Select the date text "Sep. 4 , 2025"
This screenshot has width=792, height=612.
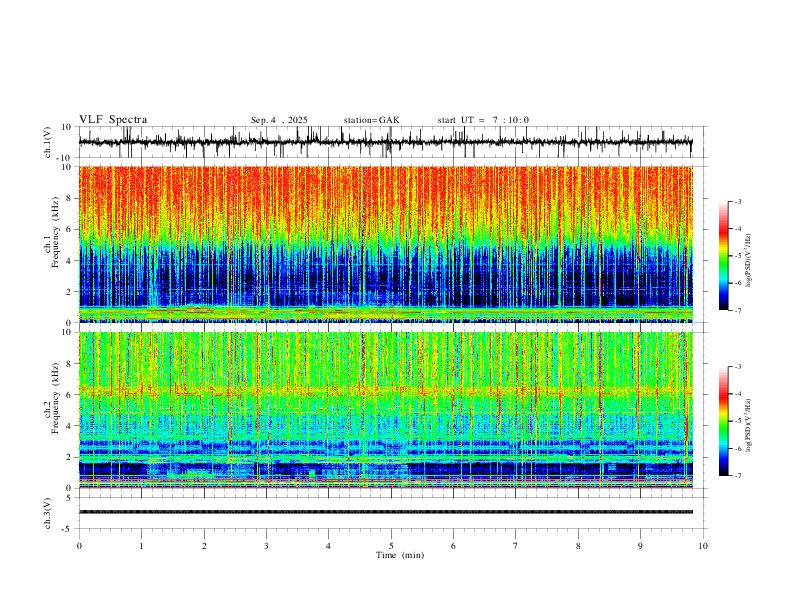(279, 120)
